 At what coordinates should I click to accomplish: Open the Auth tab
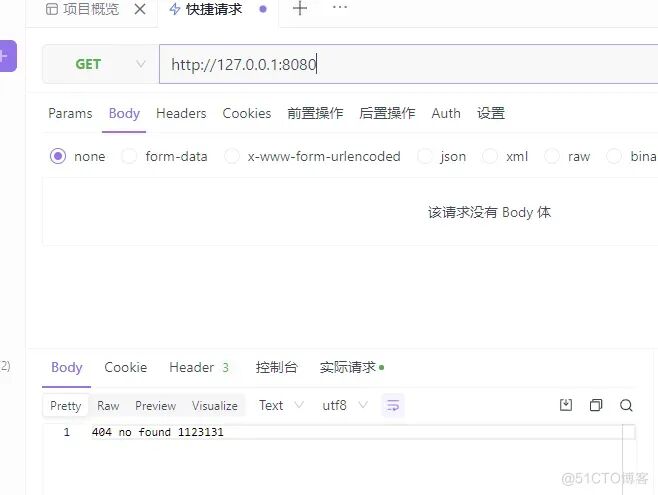446,113
